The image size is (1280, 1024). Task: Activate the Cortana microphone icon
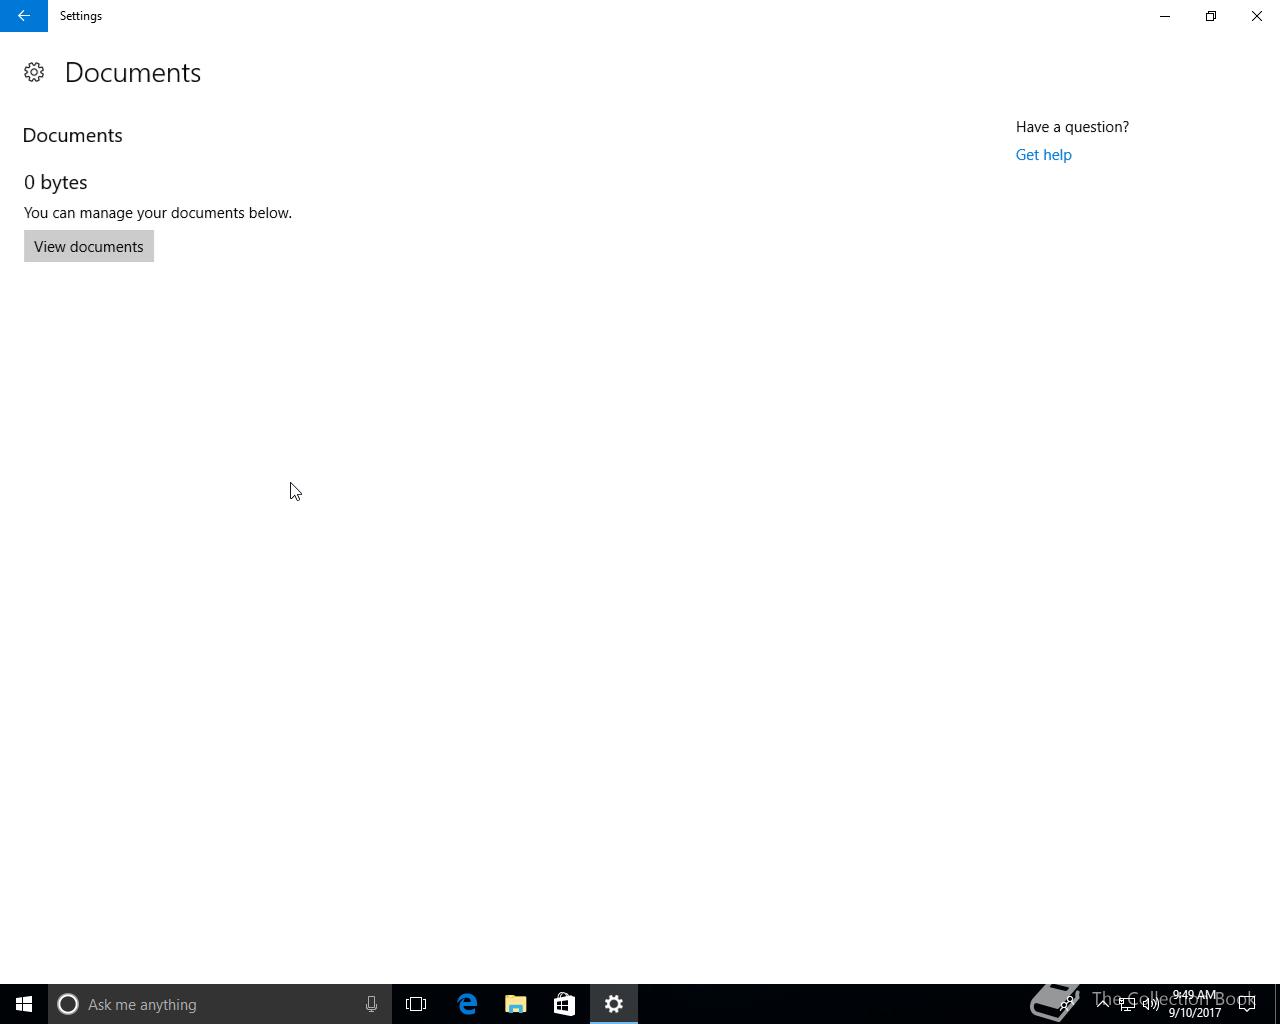tap(371, 1004)
